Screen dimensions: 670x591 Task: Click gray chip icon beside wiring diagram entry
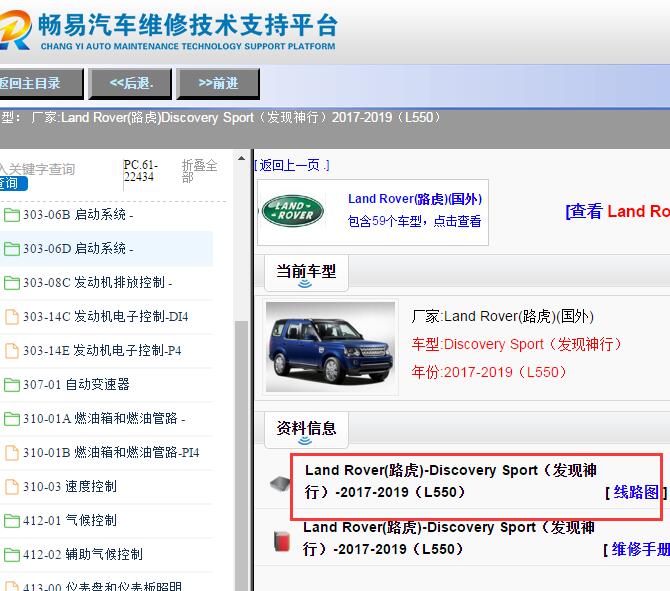pos(280,483)
